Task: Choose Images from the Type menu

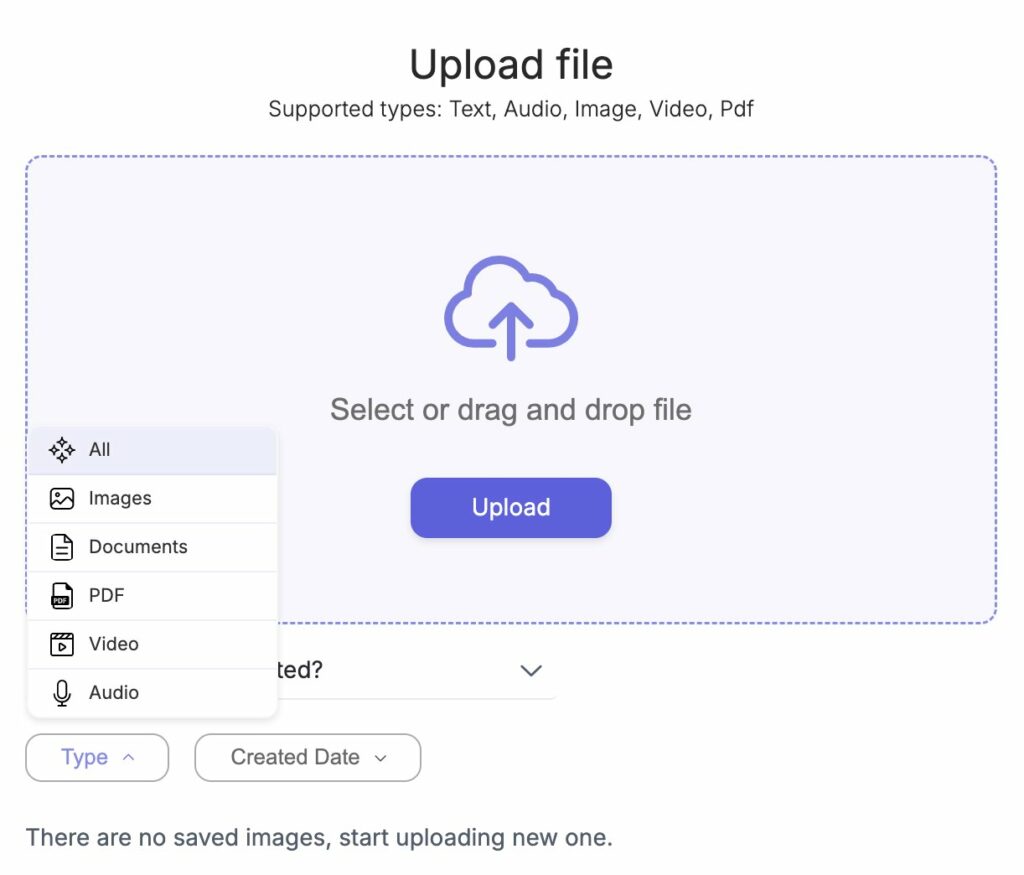Action: [x=120, y=499]
